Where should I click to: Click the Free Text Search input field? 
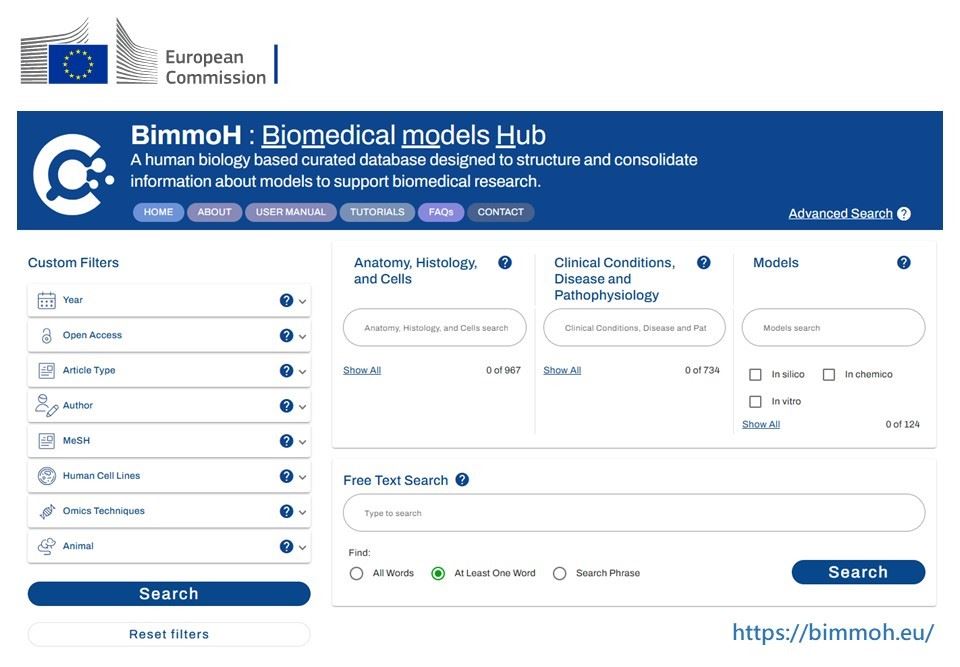(633, 513)
